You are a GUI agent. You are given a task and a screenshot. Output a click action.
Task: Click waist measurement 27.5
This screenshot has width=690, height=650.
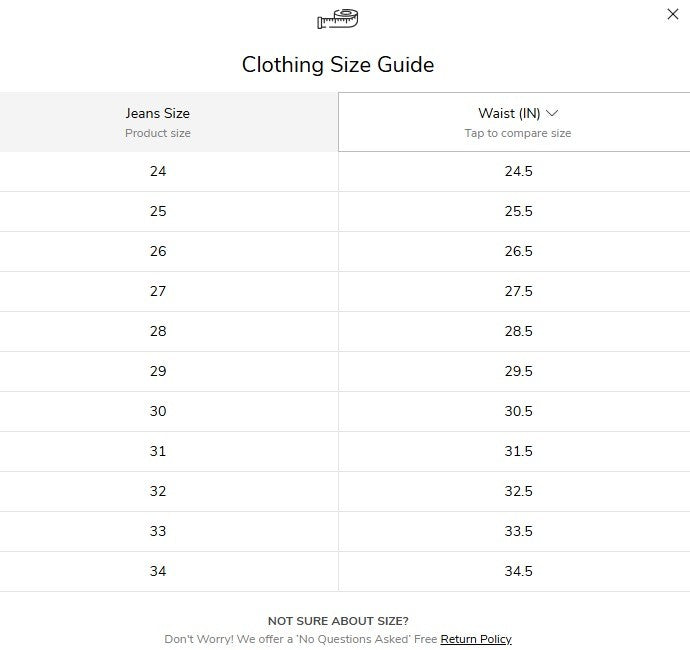tap(518, 291)
